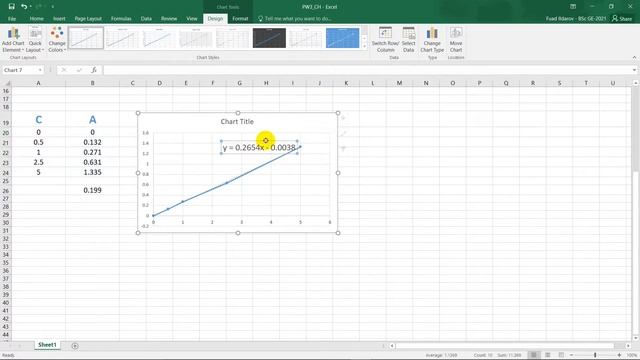Expand the formula bar with its arrow
Screen dimensions: 640x360
tap(634, 70)
